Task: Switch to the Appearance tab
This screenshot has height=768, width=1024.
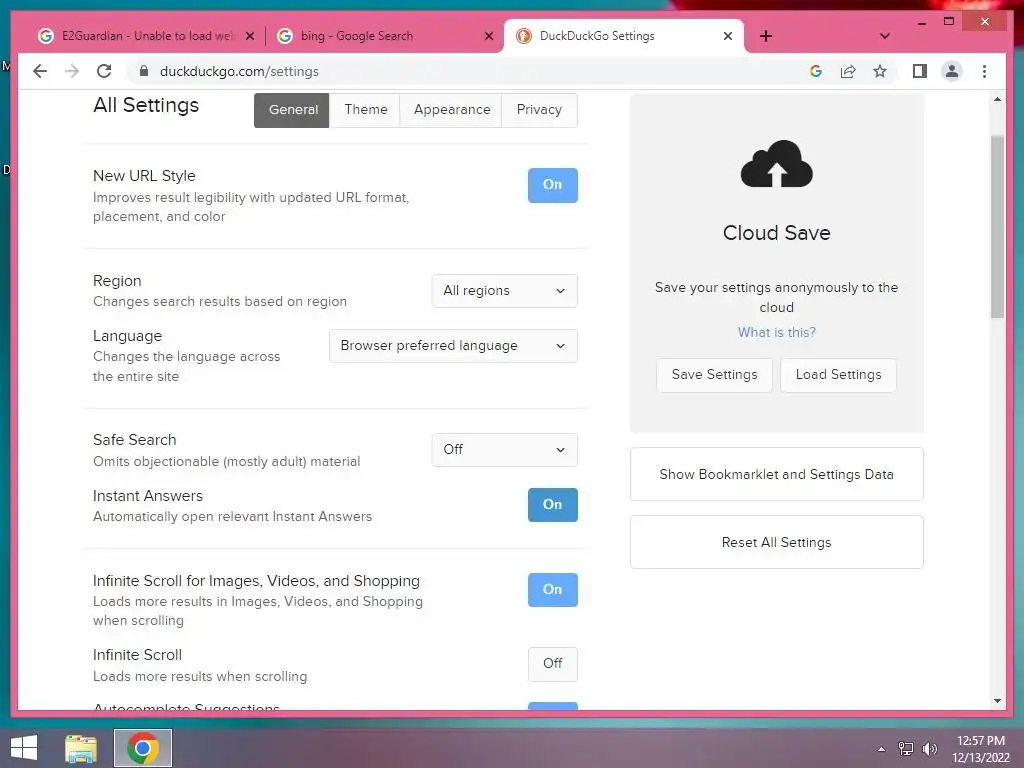Action: click(451, 110)
